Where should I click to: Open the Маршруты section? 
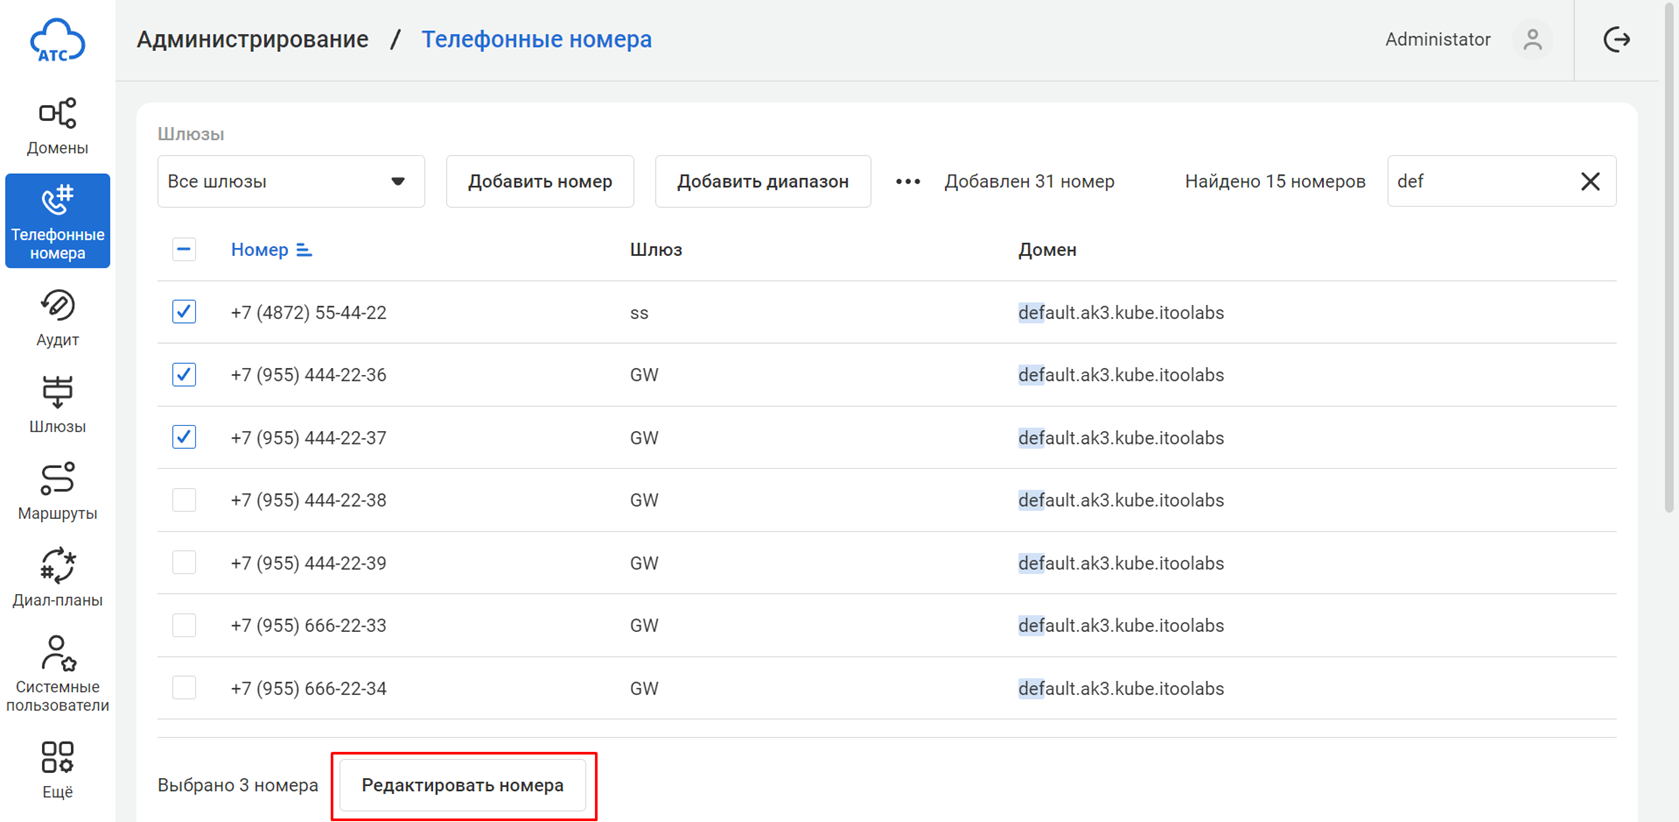[57, 492]
